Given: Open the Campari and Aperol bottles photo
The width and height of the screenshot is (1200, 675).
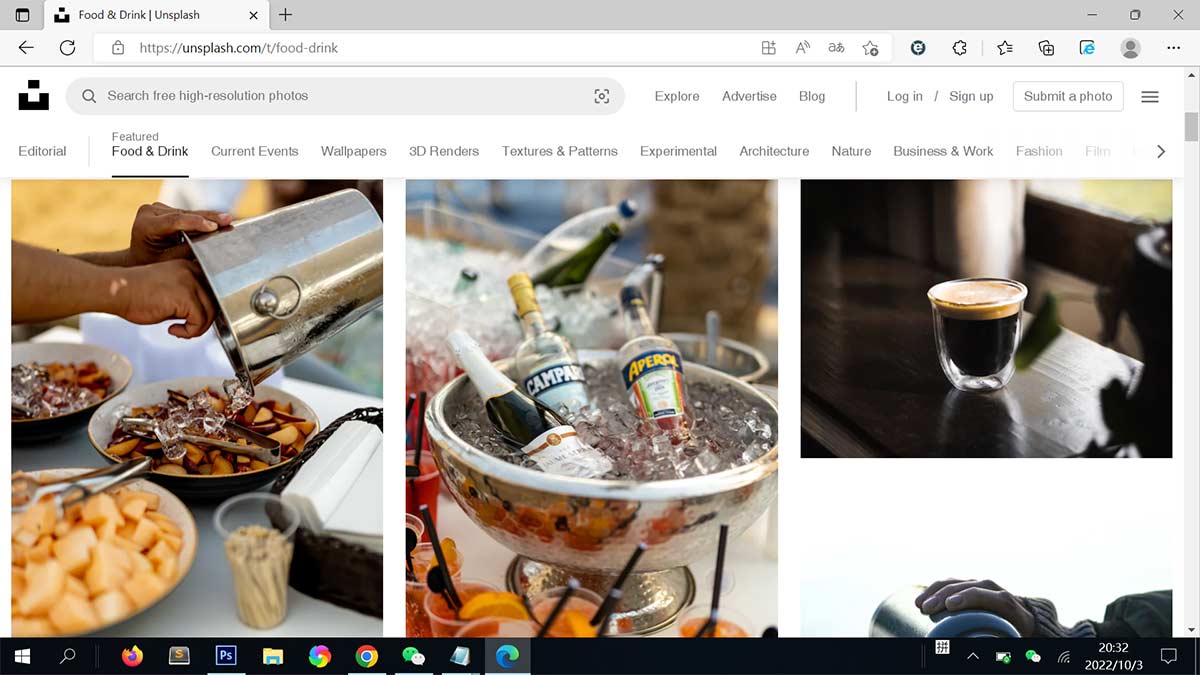Looking at the screenshot, I should tap(592, 408).
